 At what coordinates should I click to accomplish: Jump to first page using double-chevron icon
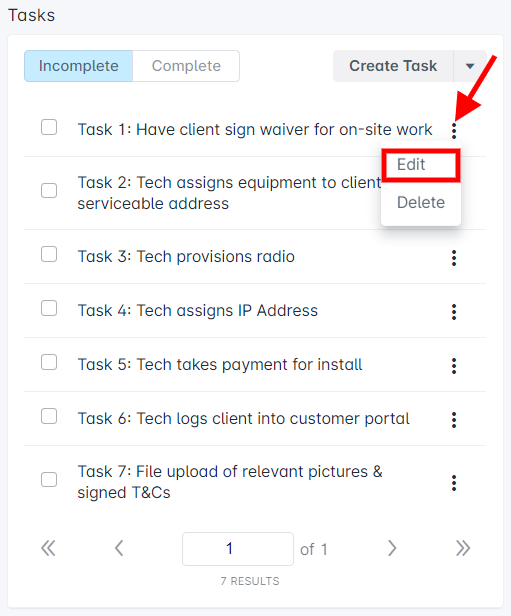pyautogui.click(x=48, y=548)
